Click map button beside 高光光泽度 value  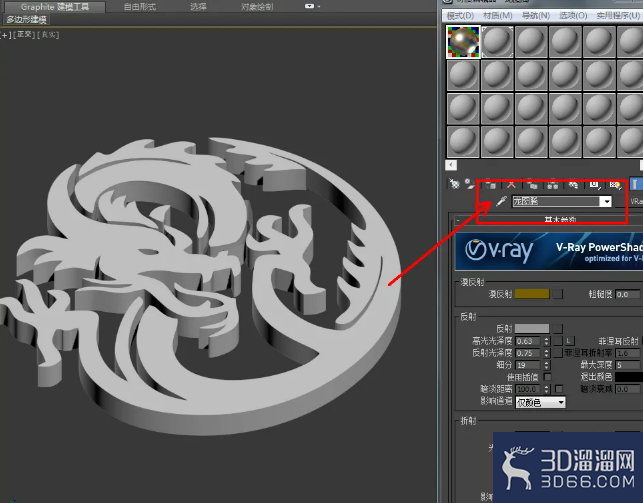pyautogui.click(x=558, y=341)
